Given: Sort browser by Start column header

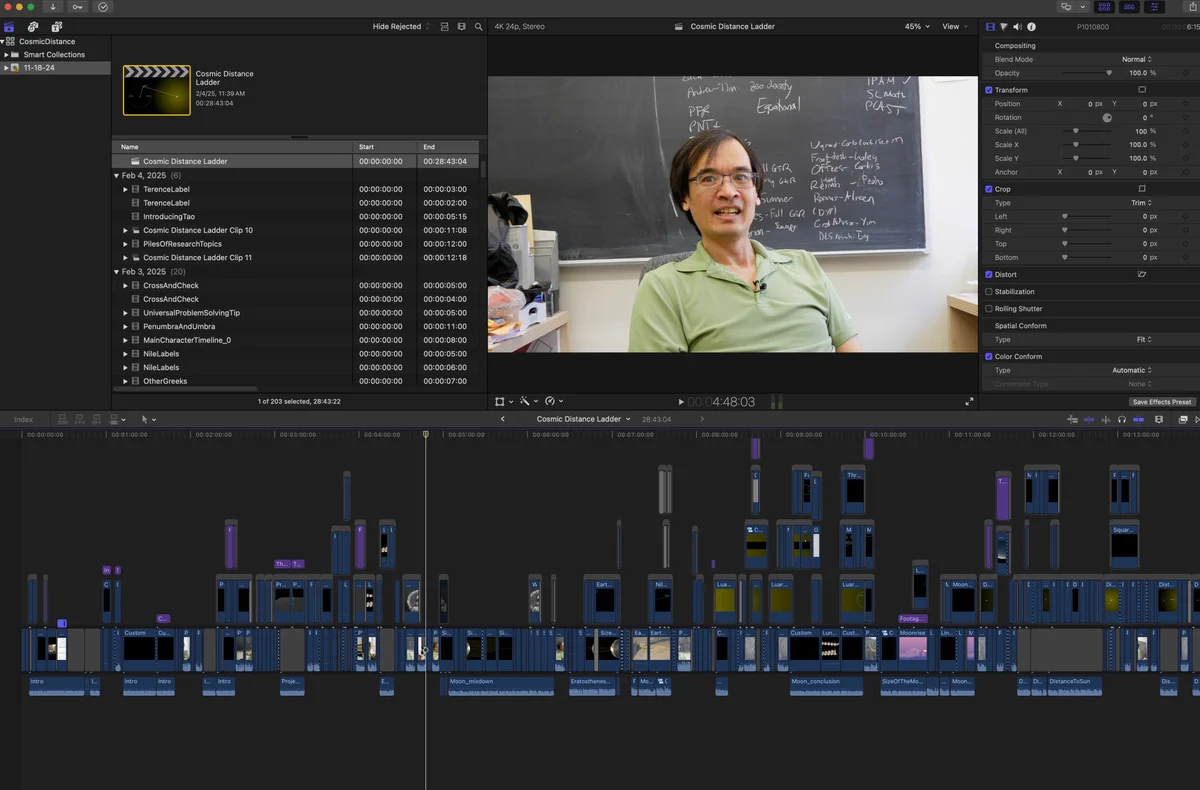Looking at the screenshot, I should (x=385, y=147).
